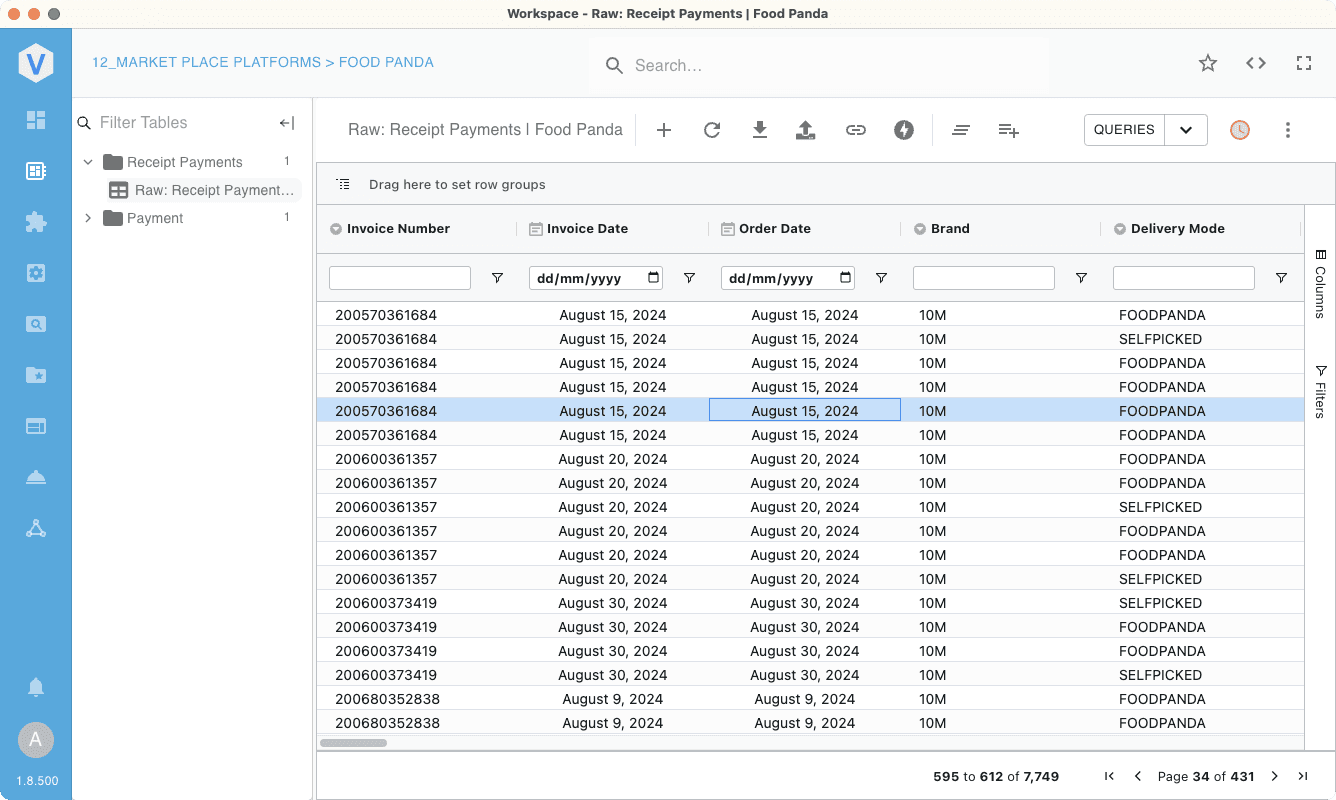Open 12_MARKET PLACE PLATFORMS breadcrumb link
This screenshot has width=1336, height=800.
coord(207,62)
